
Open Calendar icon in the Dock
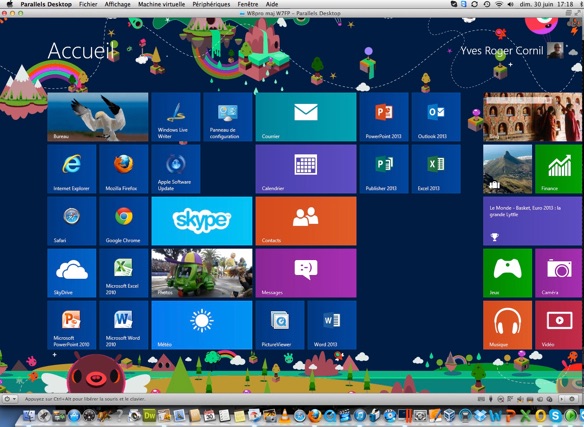click(x=209, y=416)
